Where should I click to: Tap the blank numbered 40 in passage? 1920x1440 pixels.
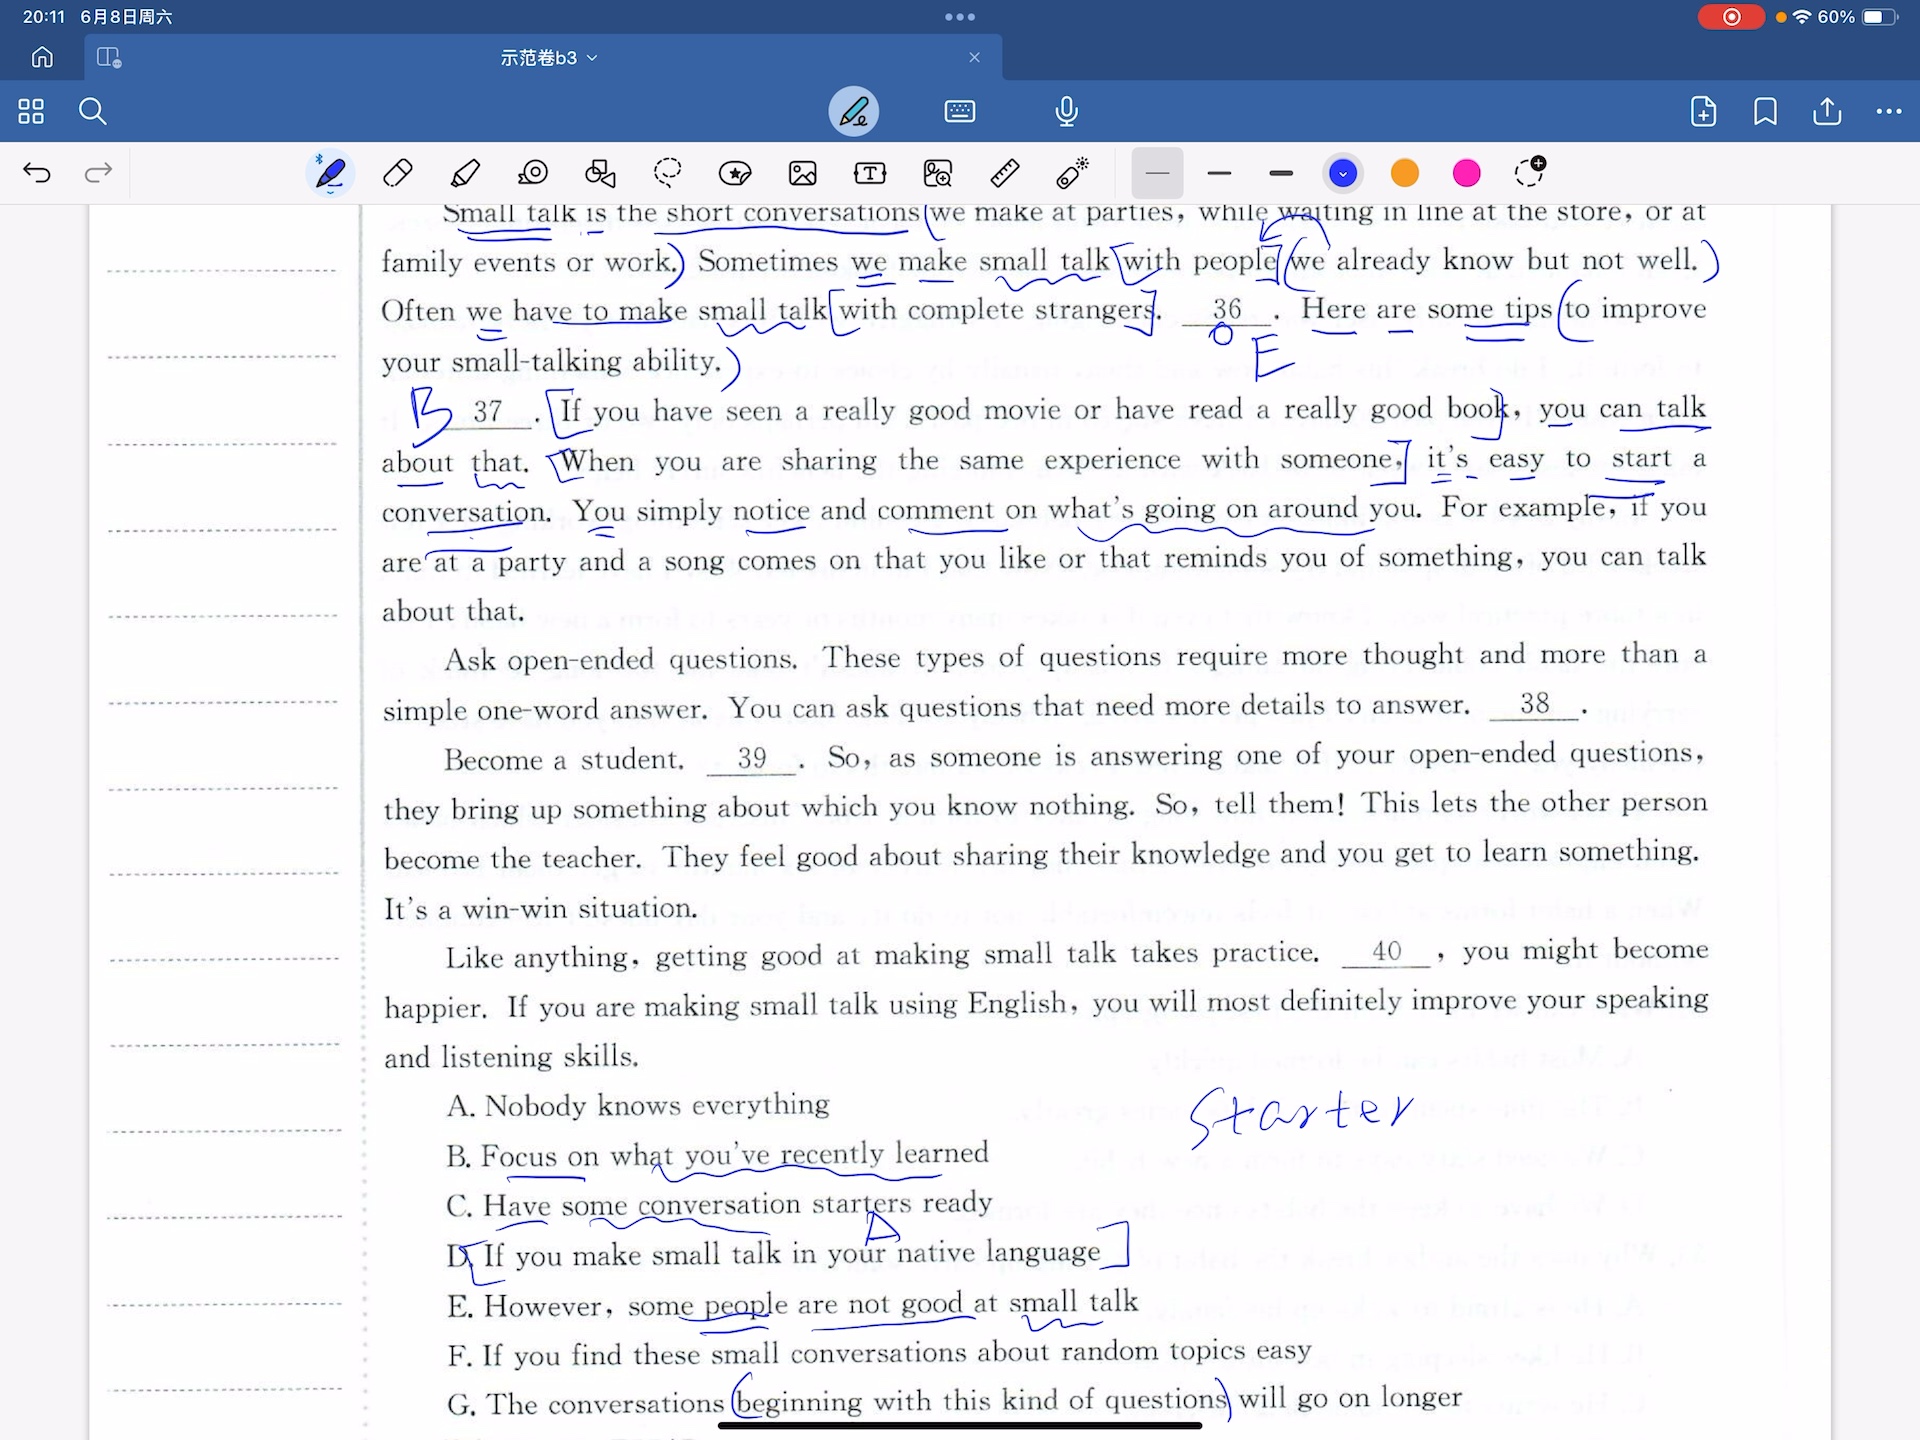[x=1386, y=952]
